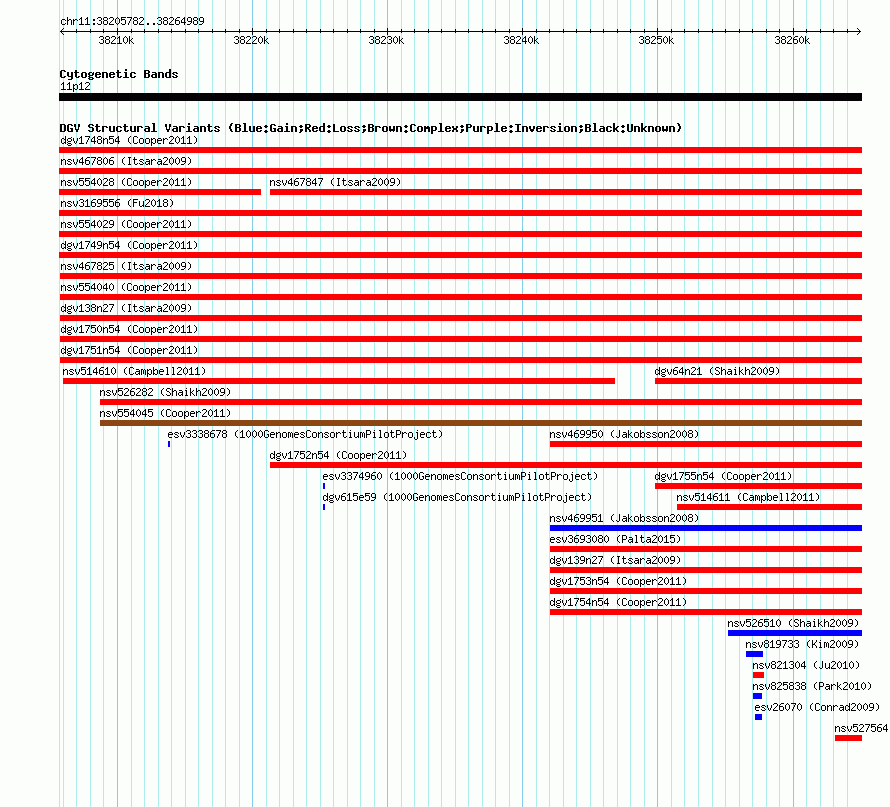The width and height of the screenshot is (890, 807).
Task: Select nsv526510 (Shaikh2009) label
Action: (x=793, y=623)
